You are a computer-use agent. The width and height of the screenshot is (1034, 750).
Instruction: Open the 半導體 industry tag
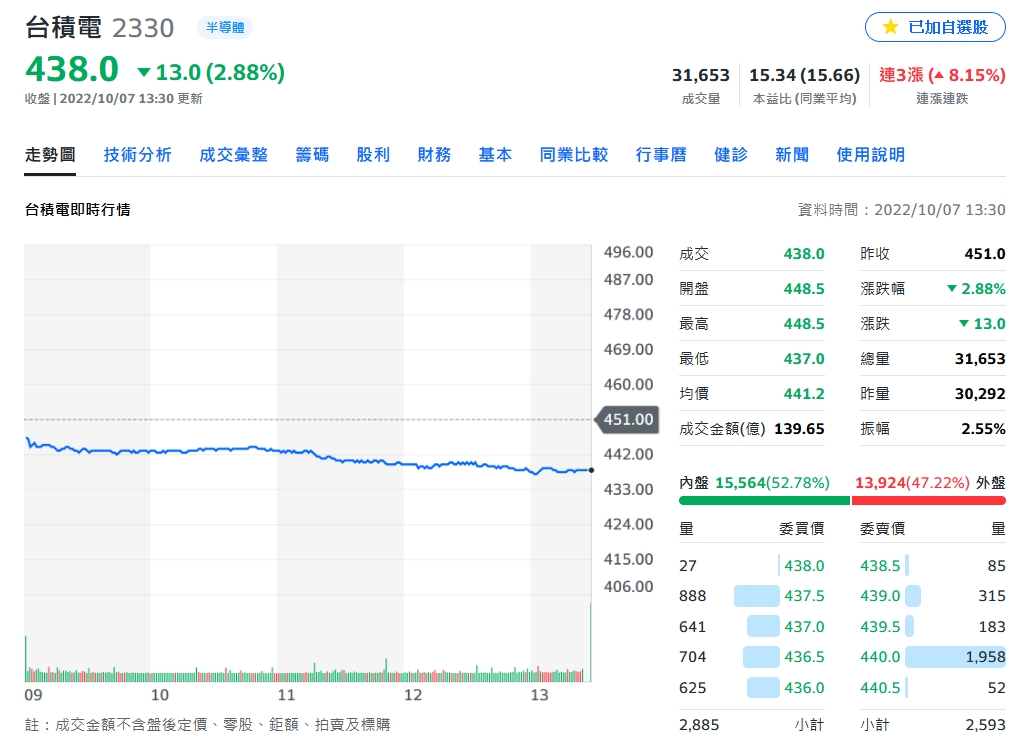click(225, 28)
